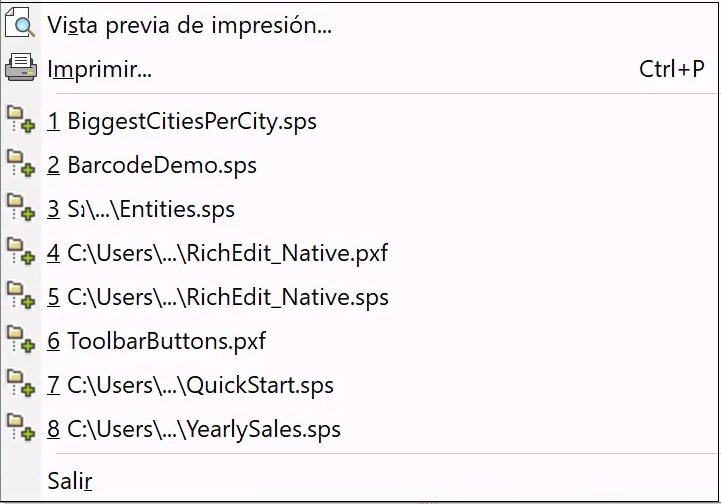Click the file icon beside YearlySales.sps
This screenshot has width=721, height=504.
[x=21, y=429]
